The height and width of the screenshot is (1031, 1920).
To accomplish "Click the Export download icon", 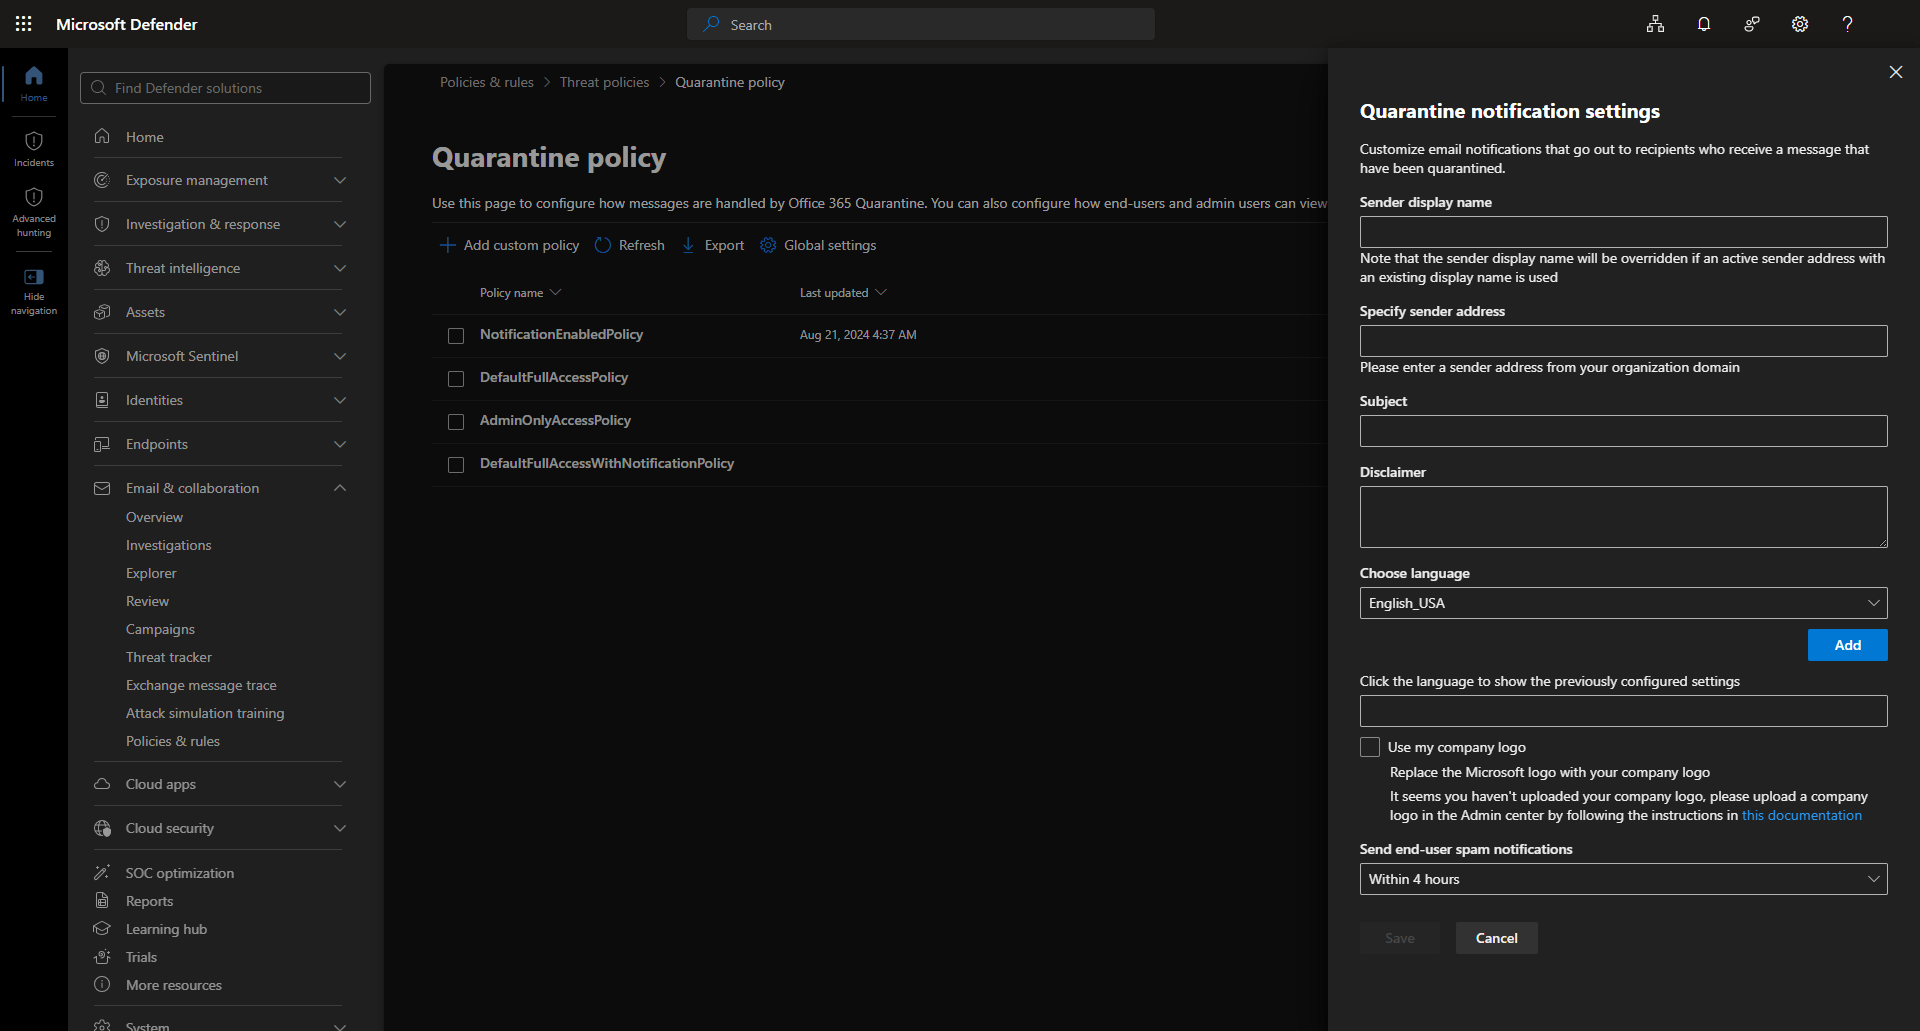I will pos(688,245).
